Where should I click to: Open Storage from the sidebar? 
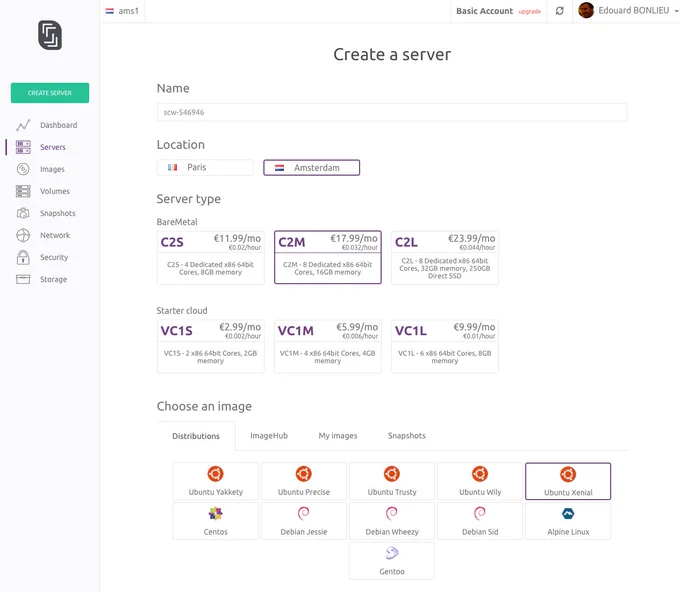point(53,279)
